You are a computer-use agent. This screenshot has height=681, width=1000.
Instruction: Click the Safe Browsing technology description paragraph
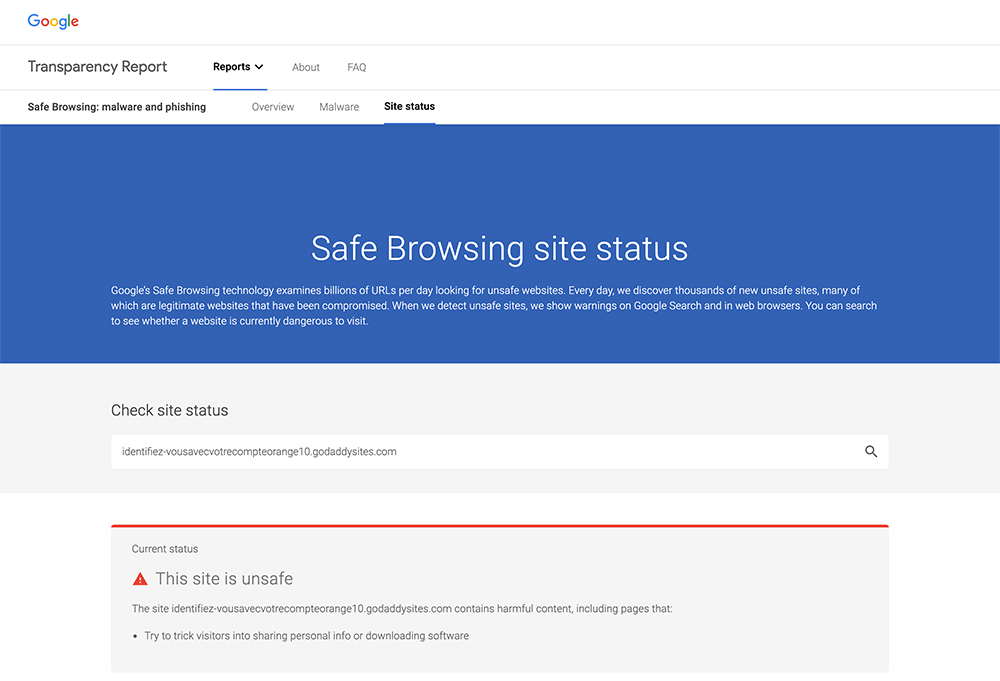(x=494, y=305)
